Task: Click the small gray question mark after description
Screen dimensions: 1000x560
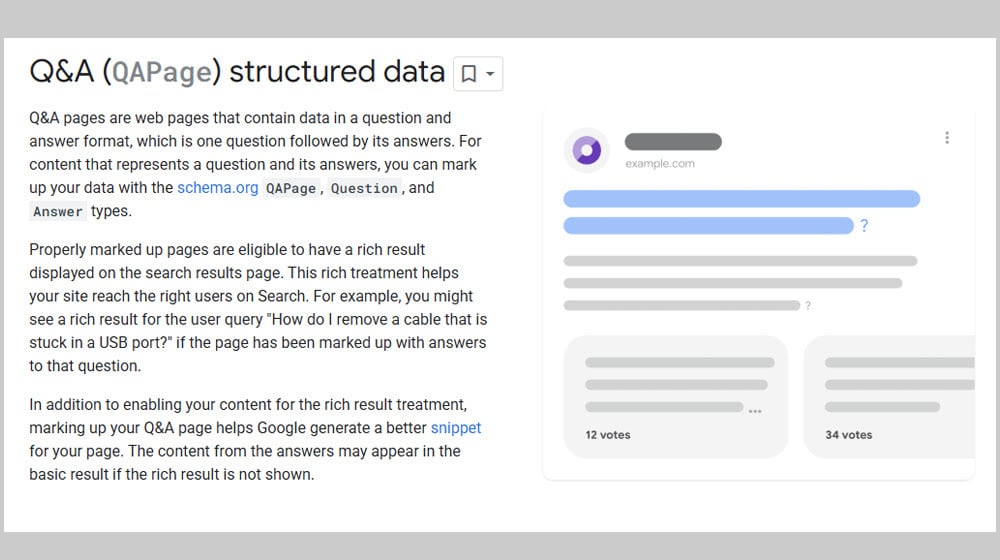Action: [x=808, y=305]
